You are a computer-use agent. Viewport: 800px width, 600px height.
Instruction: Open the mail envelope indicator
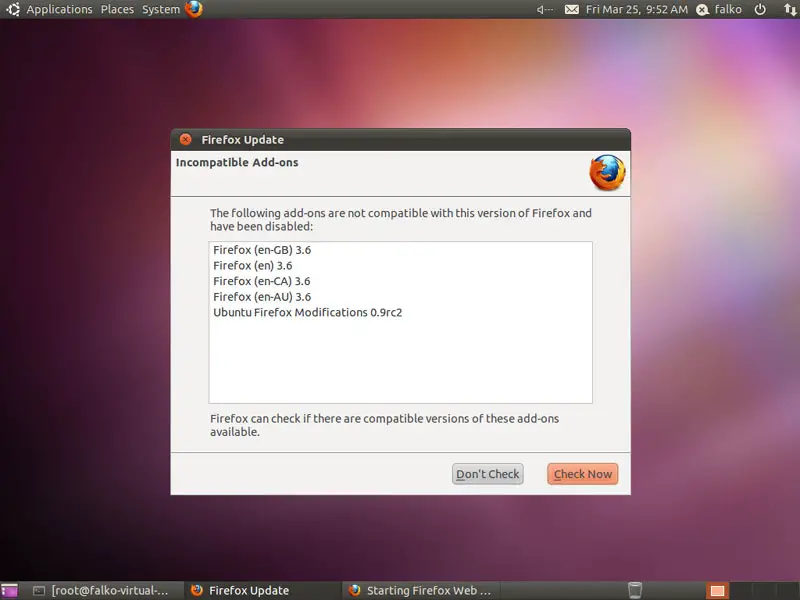(x=571, y=9)
